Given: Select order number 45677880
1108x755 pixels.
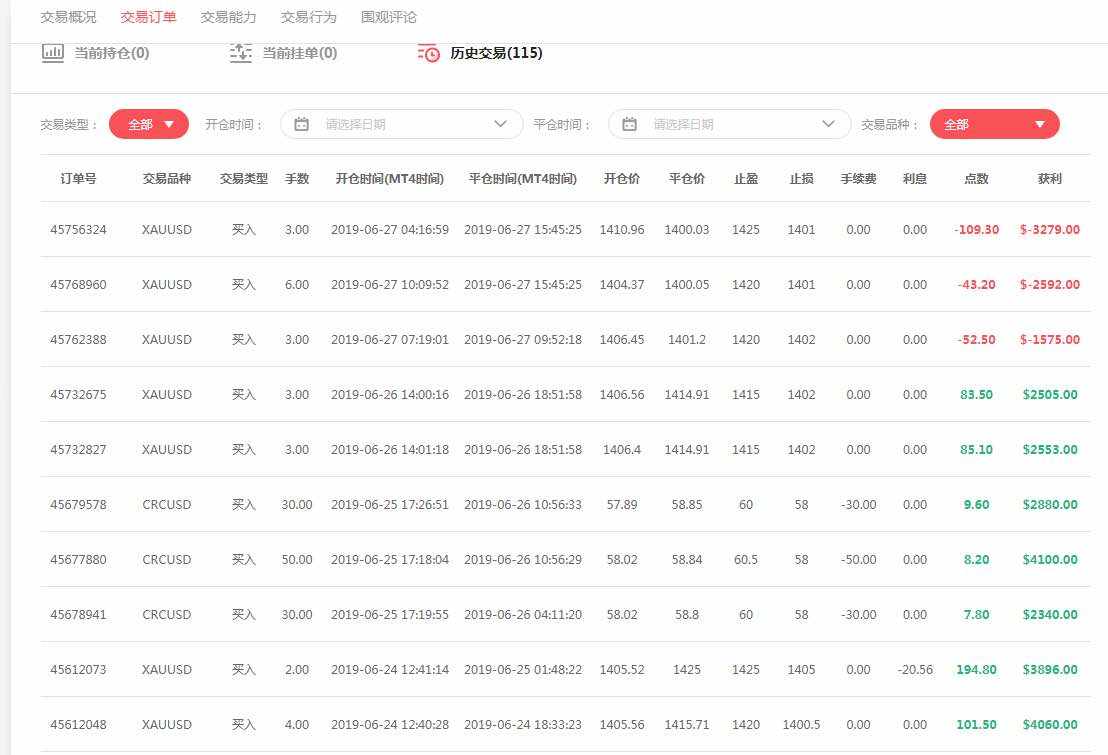Looking at the screenshot, I should pos(78,560).
